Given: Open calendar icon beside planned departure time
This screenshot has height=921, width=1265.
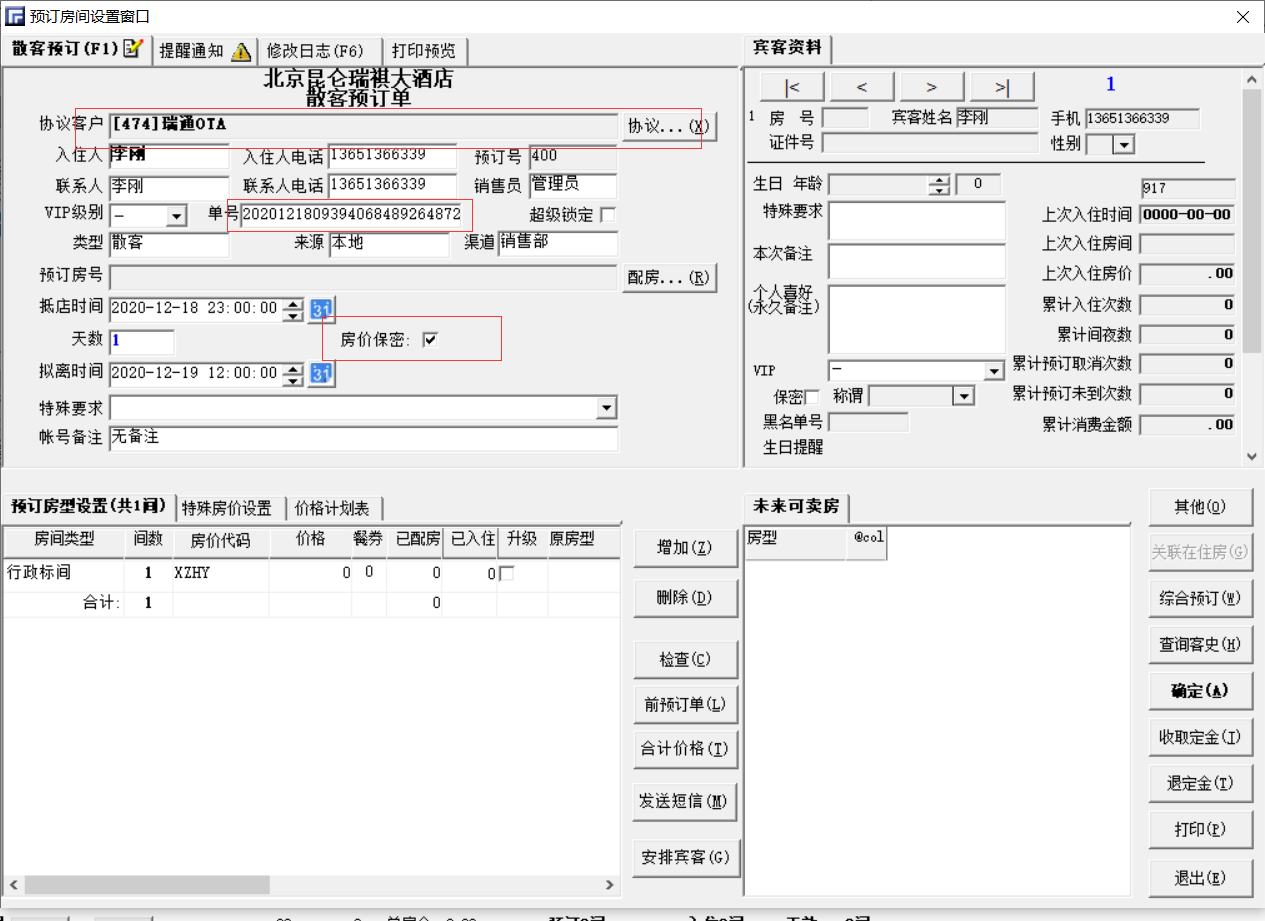Looking at the screenshot, I should point(322,374).
